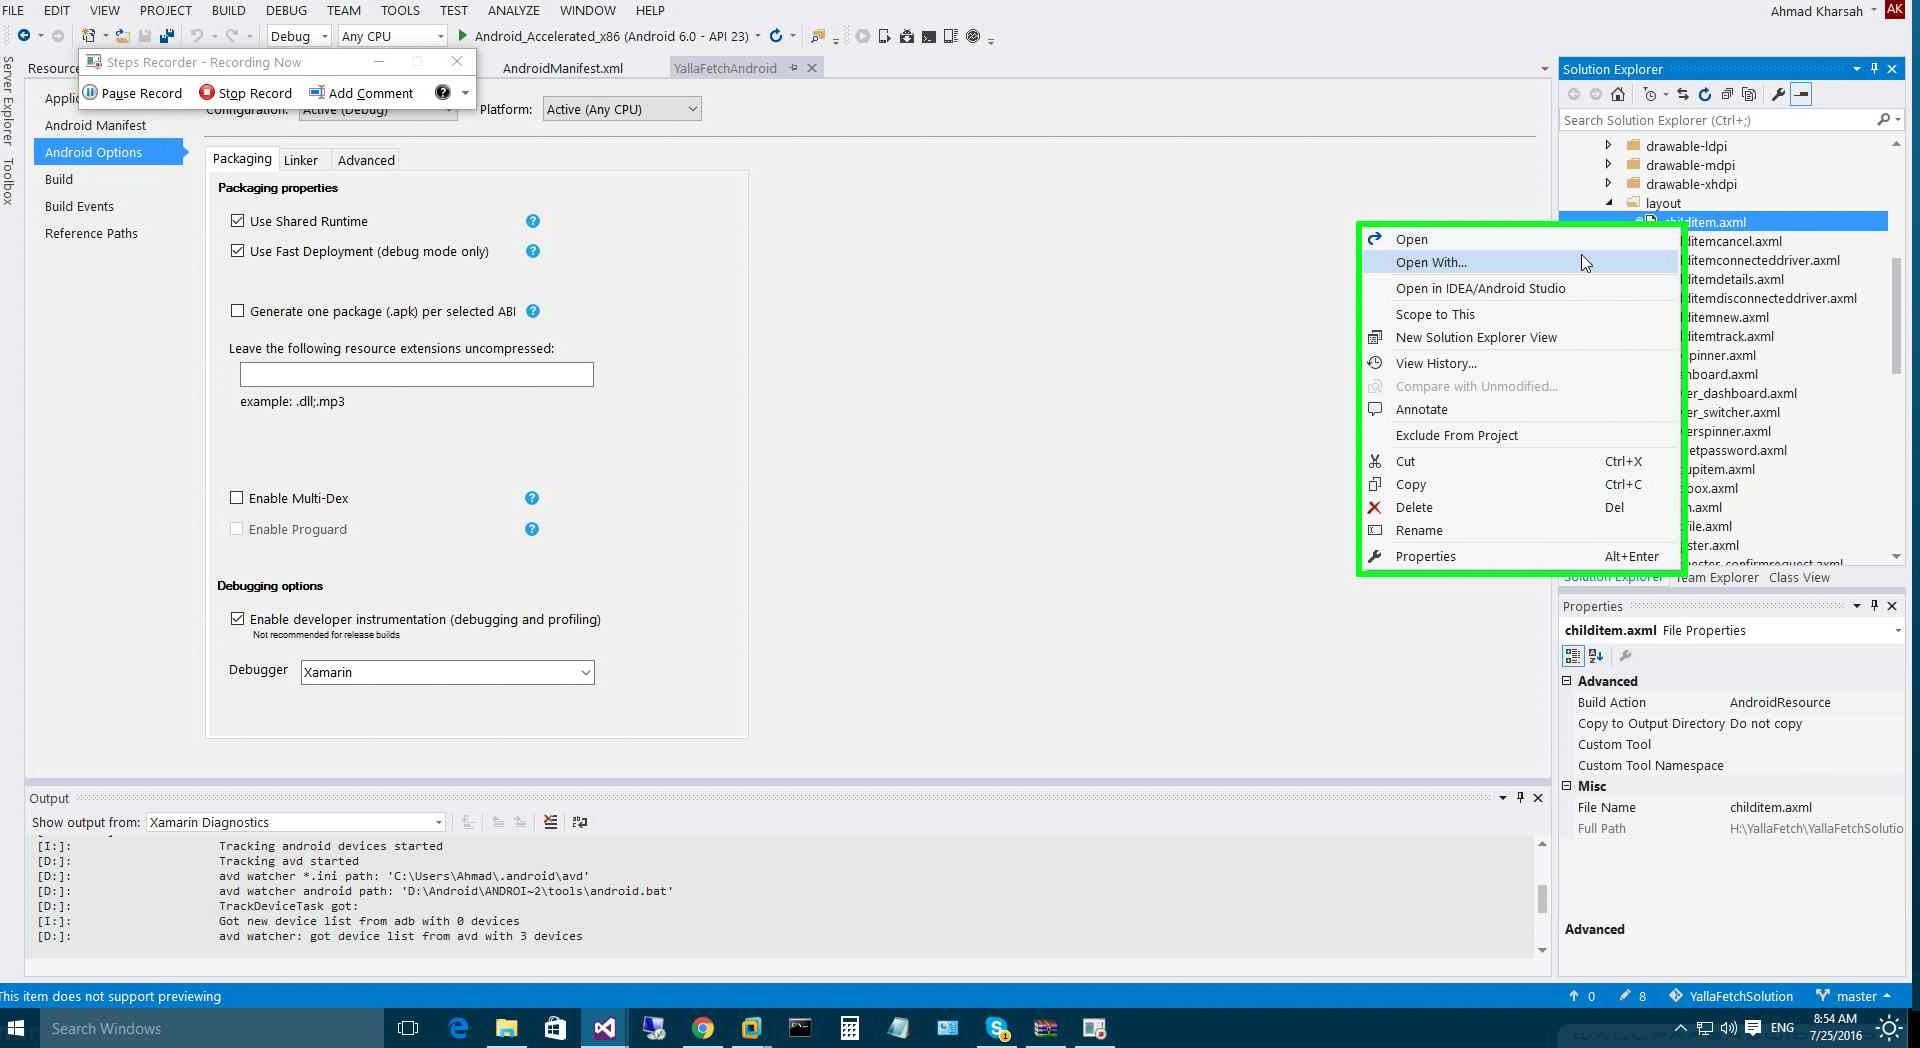The width and height of the screenshot is (1920, 1048).
Task: Toggle the Preview Selected Items button
Action: (1801, 94)
